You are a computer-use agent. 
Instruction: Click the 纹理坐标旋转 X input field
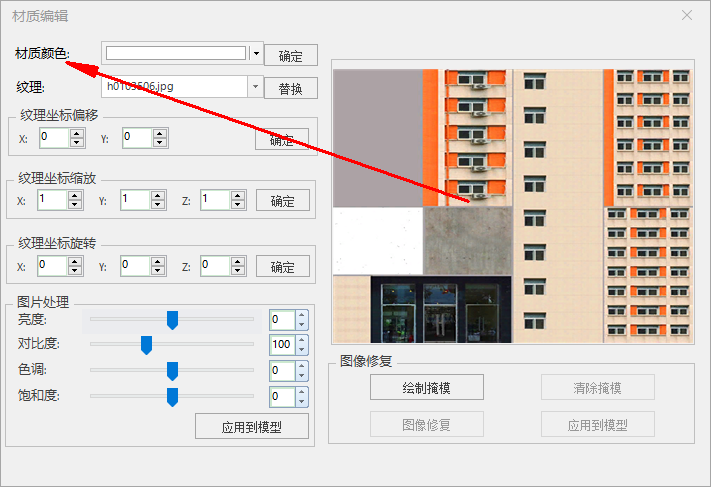pos(53,266)
